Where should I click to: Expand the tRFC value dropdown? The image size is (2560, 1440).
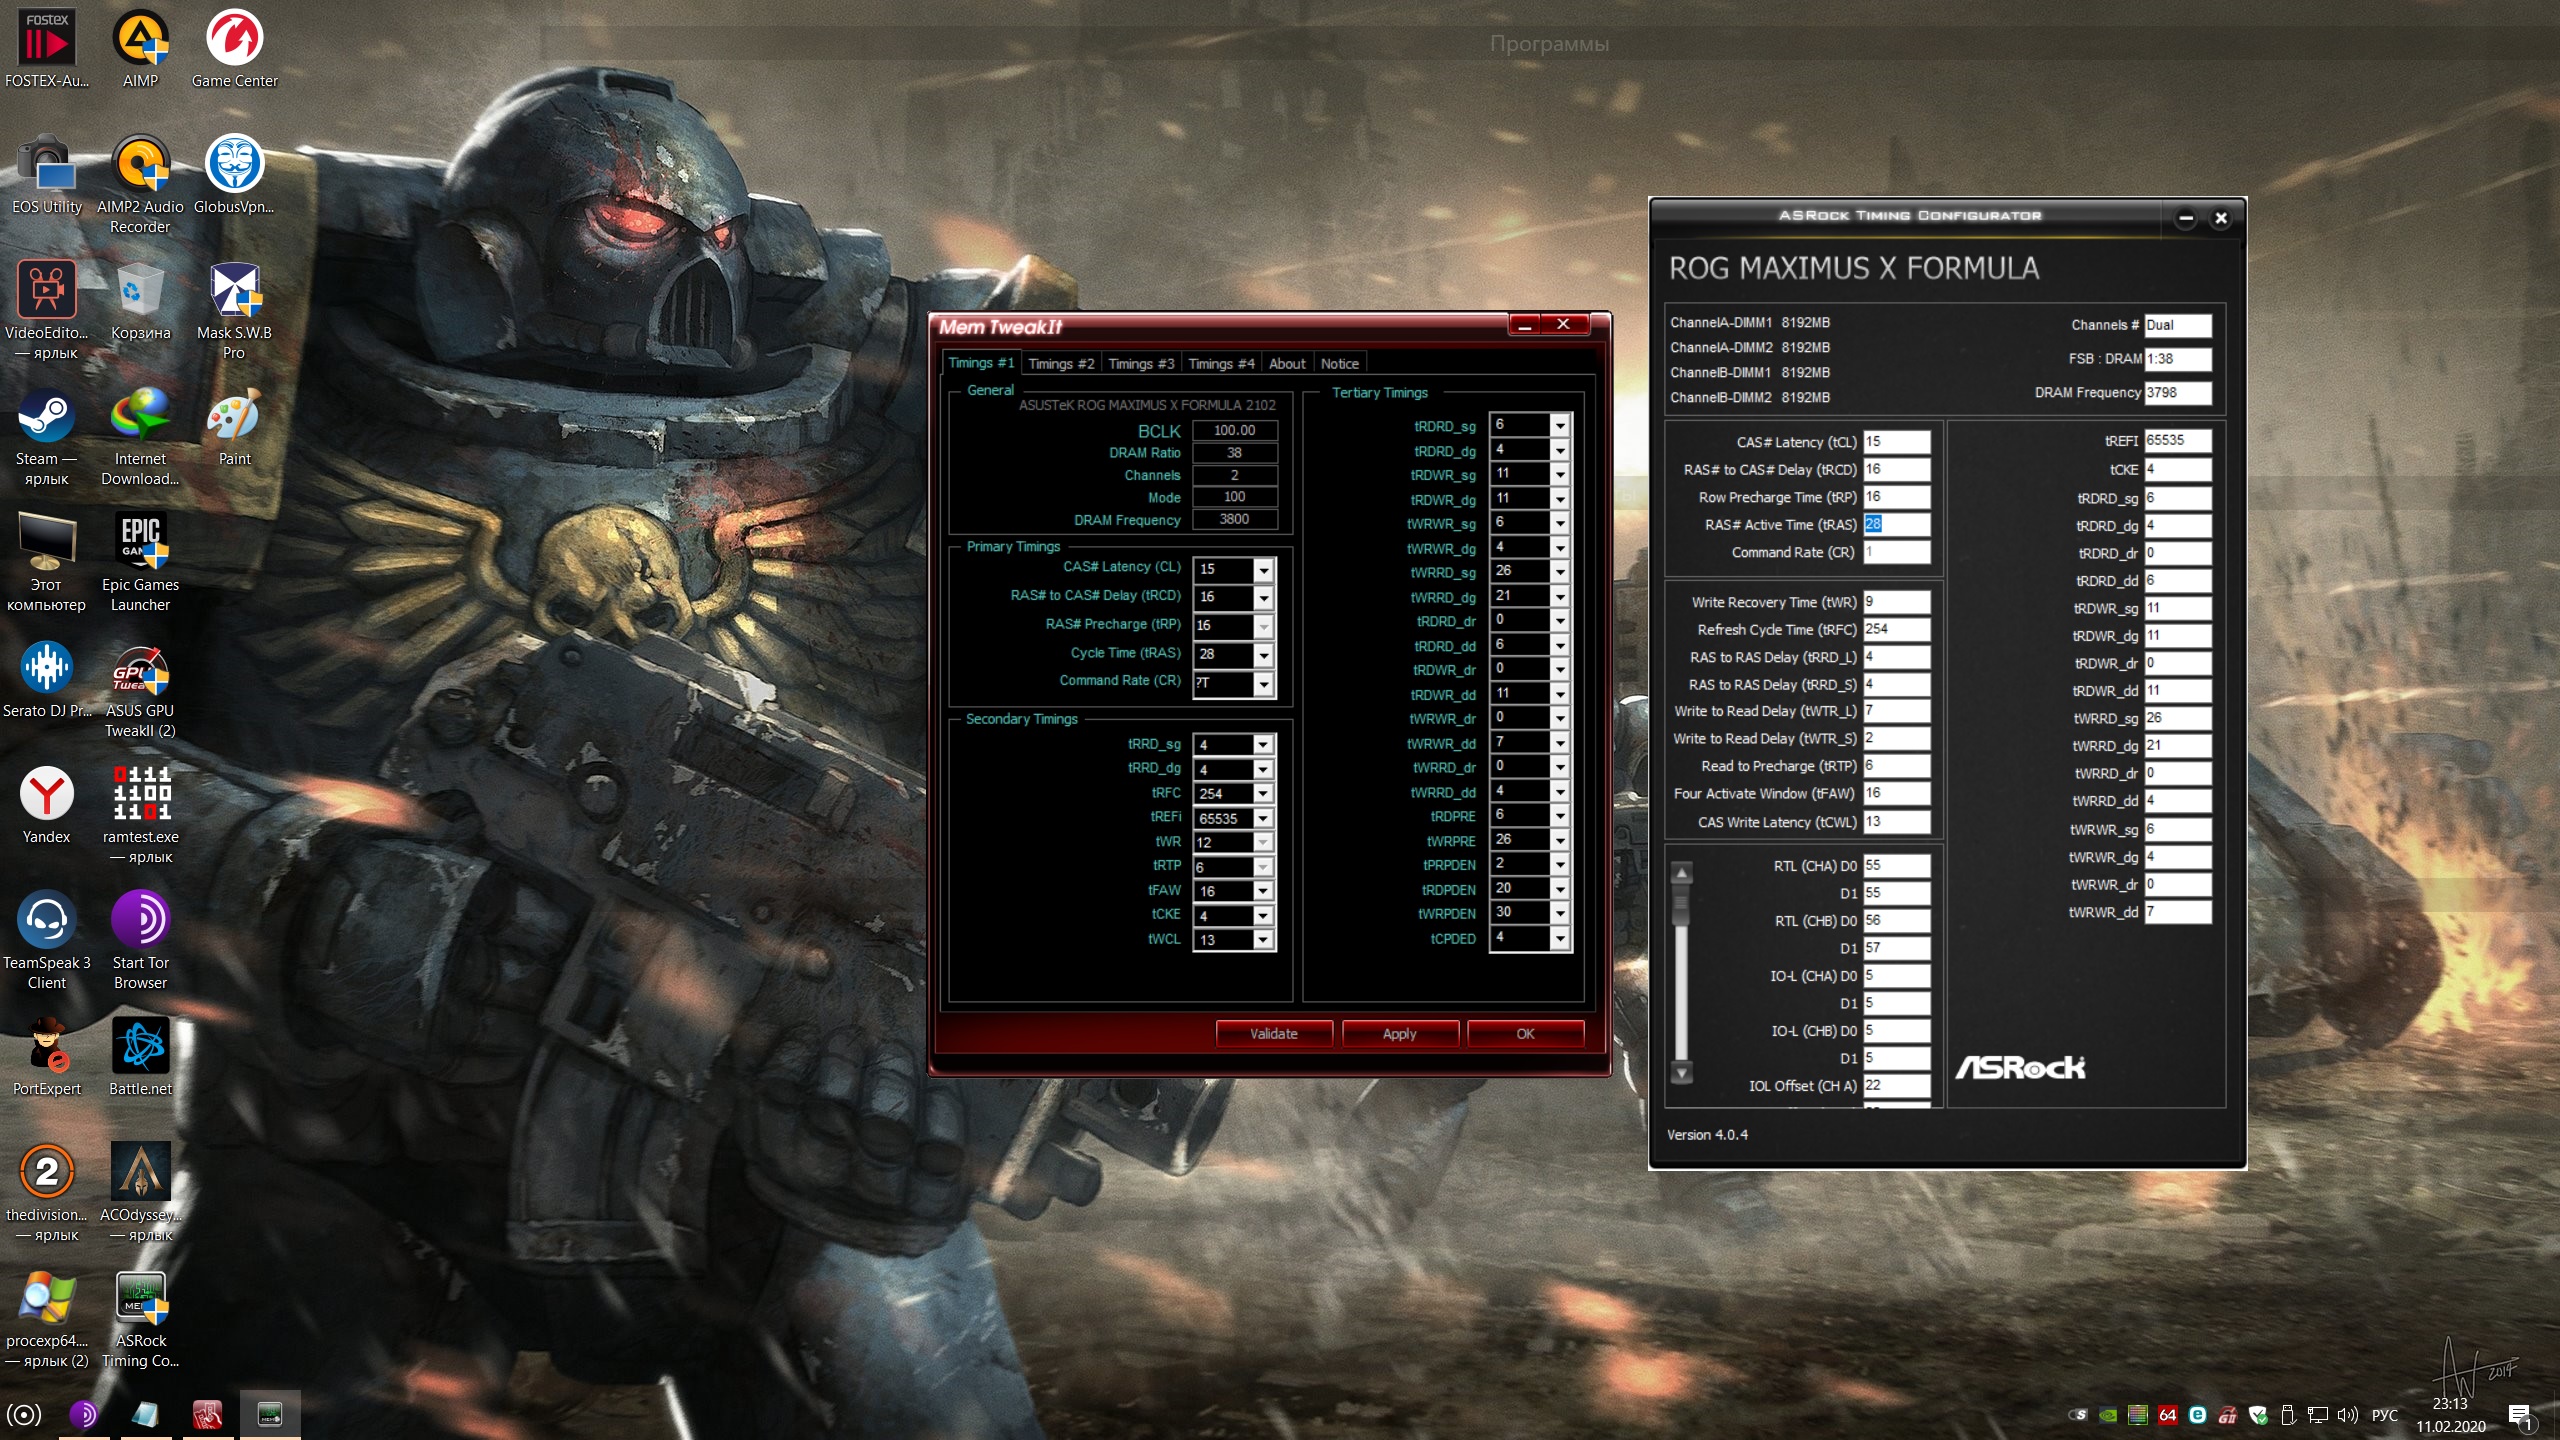point(1263,794)
